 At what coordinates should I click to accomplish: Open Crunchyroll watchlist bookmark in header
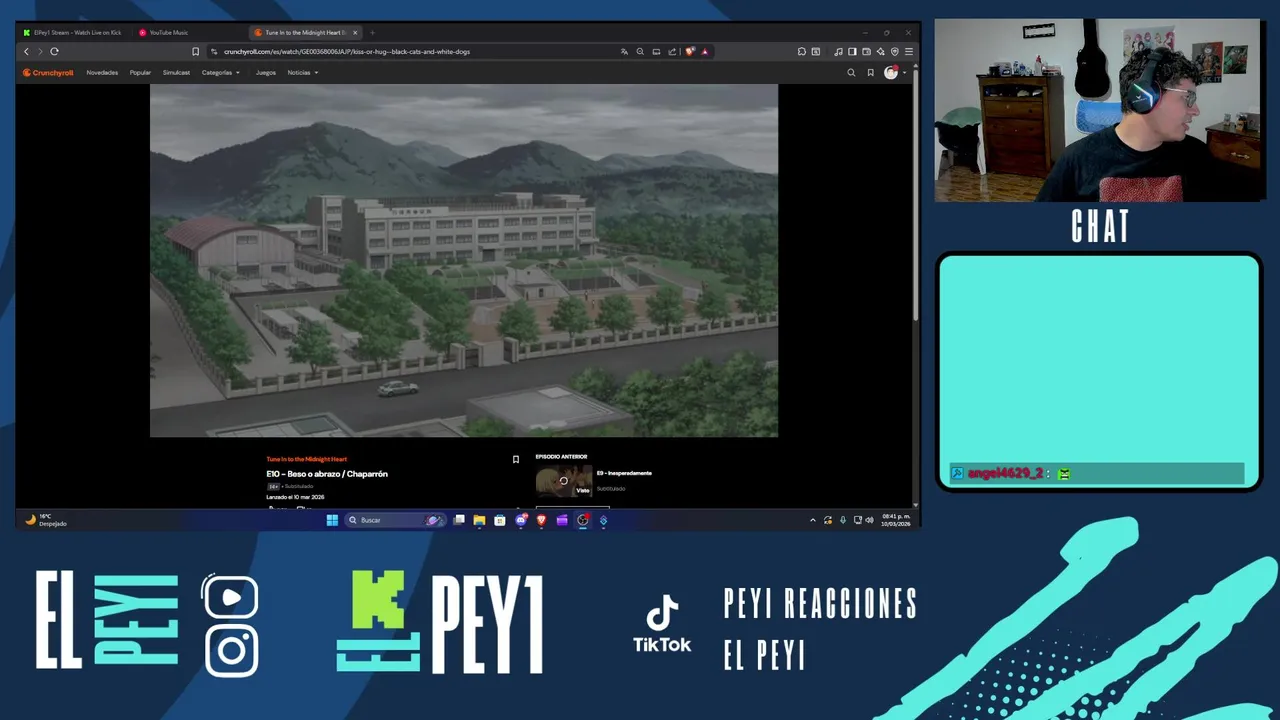pyautogui.click(x=870, y=72)
